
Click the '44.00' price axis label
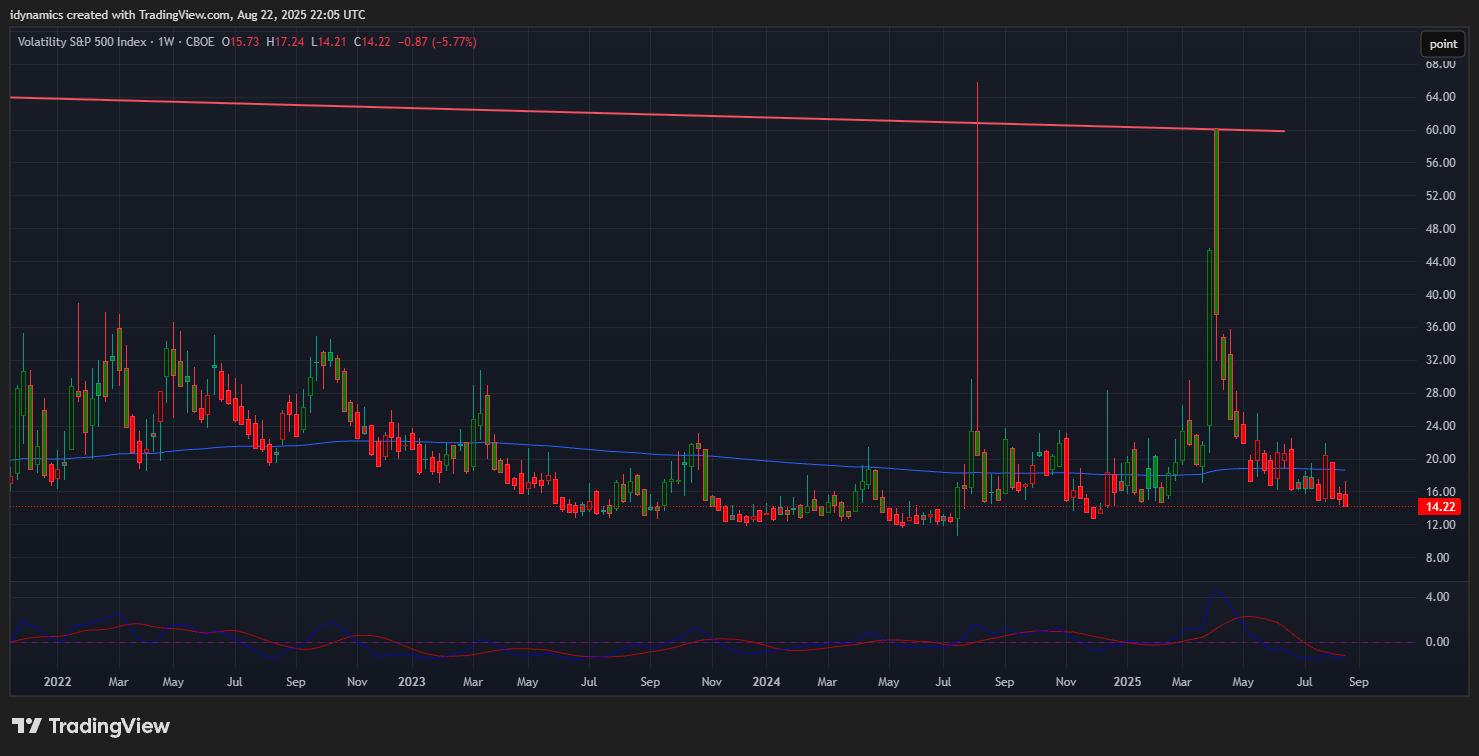coord(1439,262)
